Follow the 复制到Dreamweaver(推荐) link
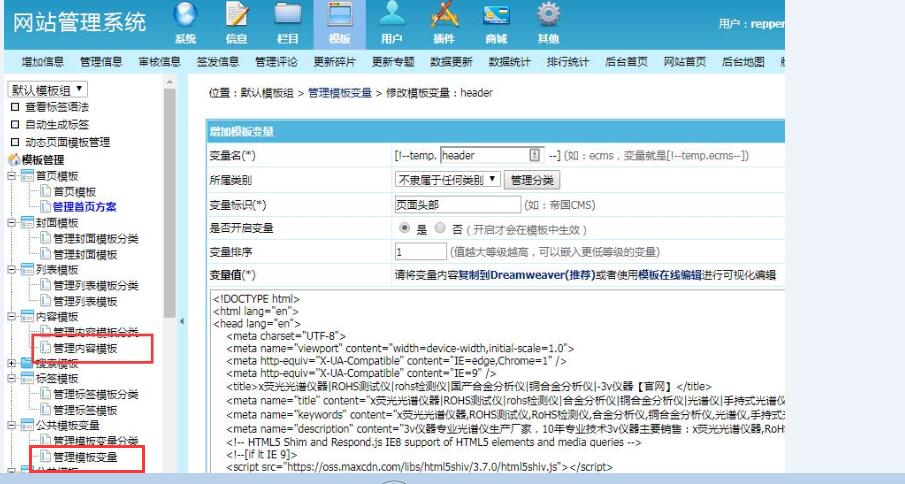Screen dimensions: 905x484 [x=527, y=275]
